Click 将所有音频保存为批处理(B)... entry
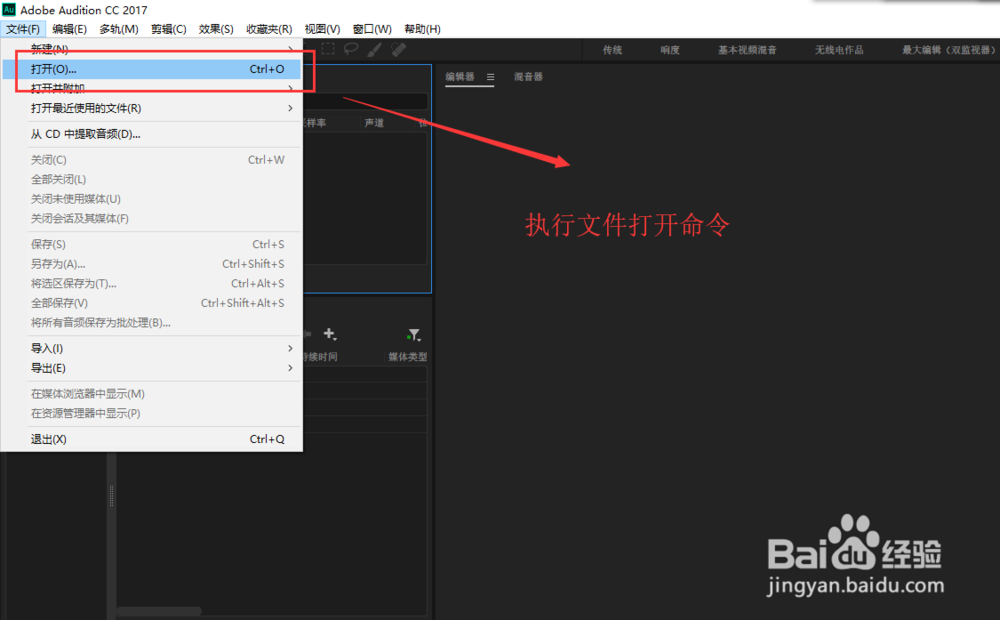Screen dimensions: 1000x620 click(152, 323)
